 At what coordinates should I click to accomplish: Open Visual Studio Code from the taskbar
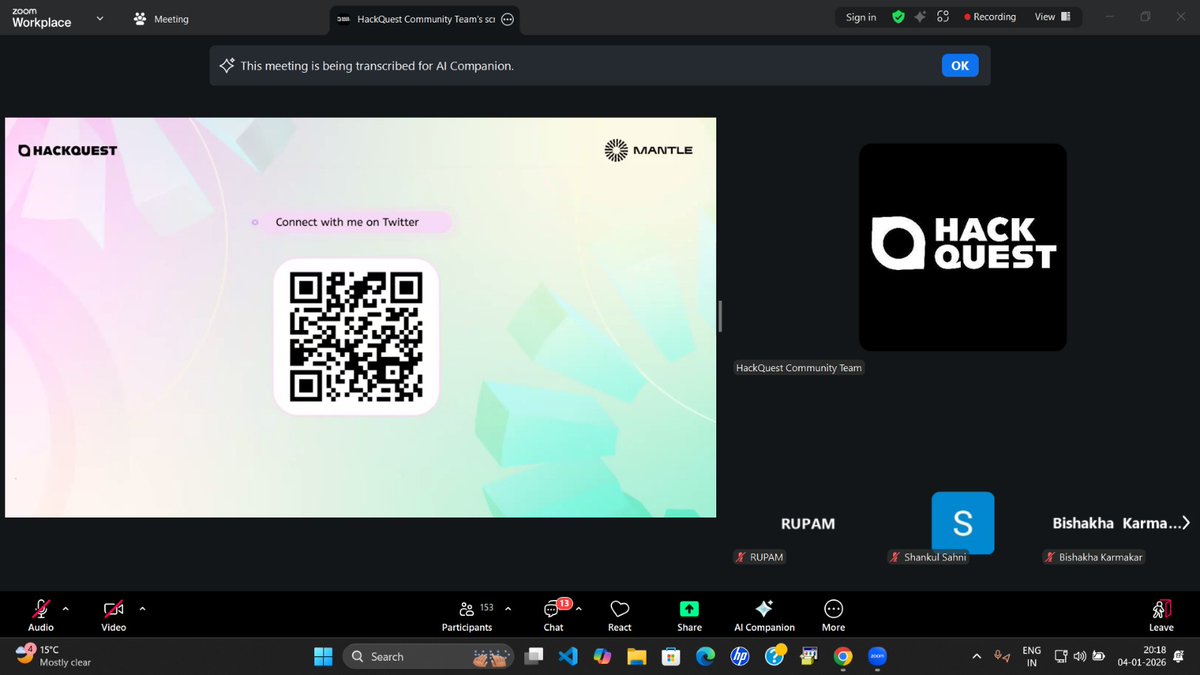568,656
